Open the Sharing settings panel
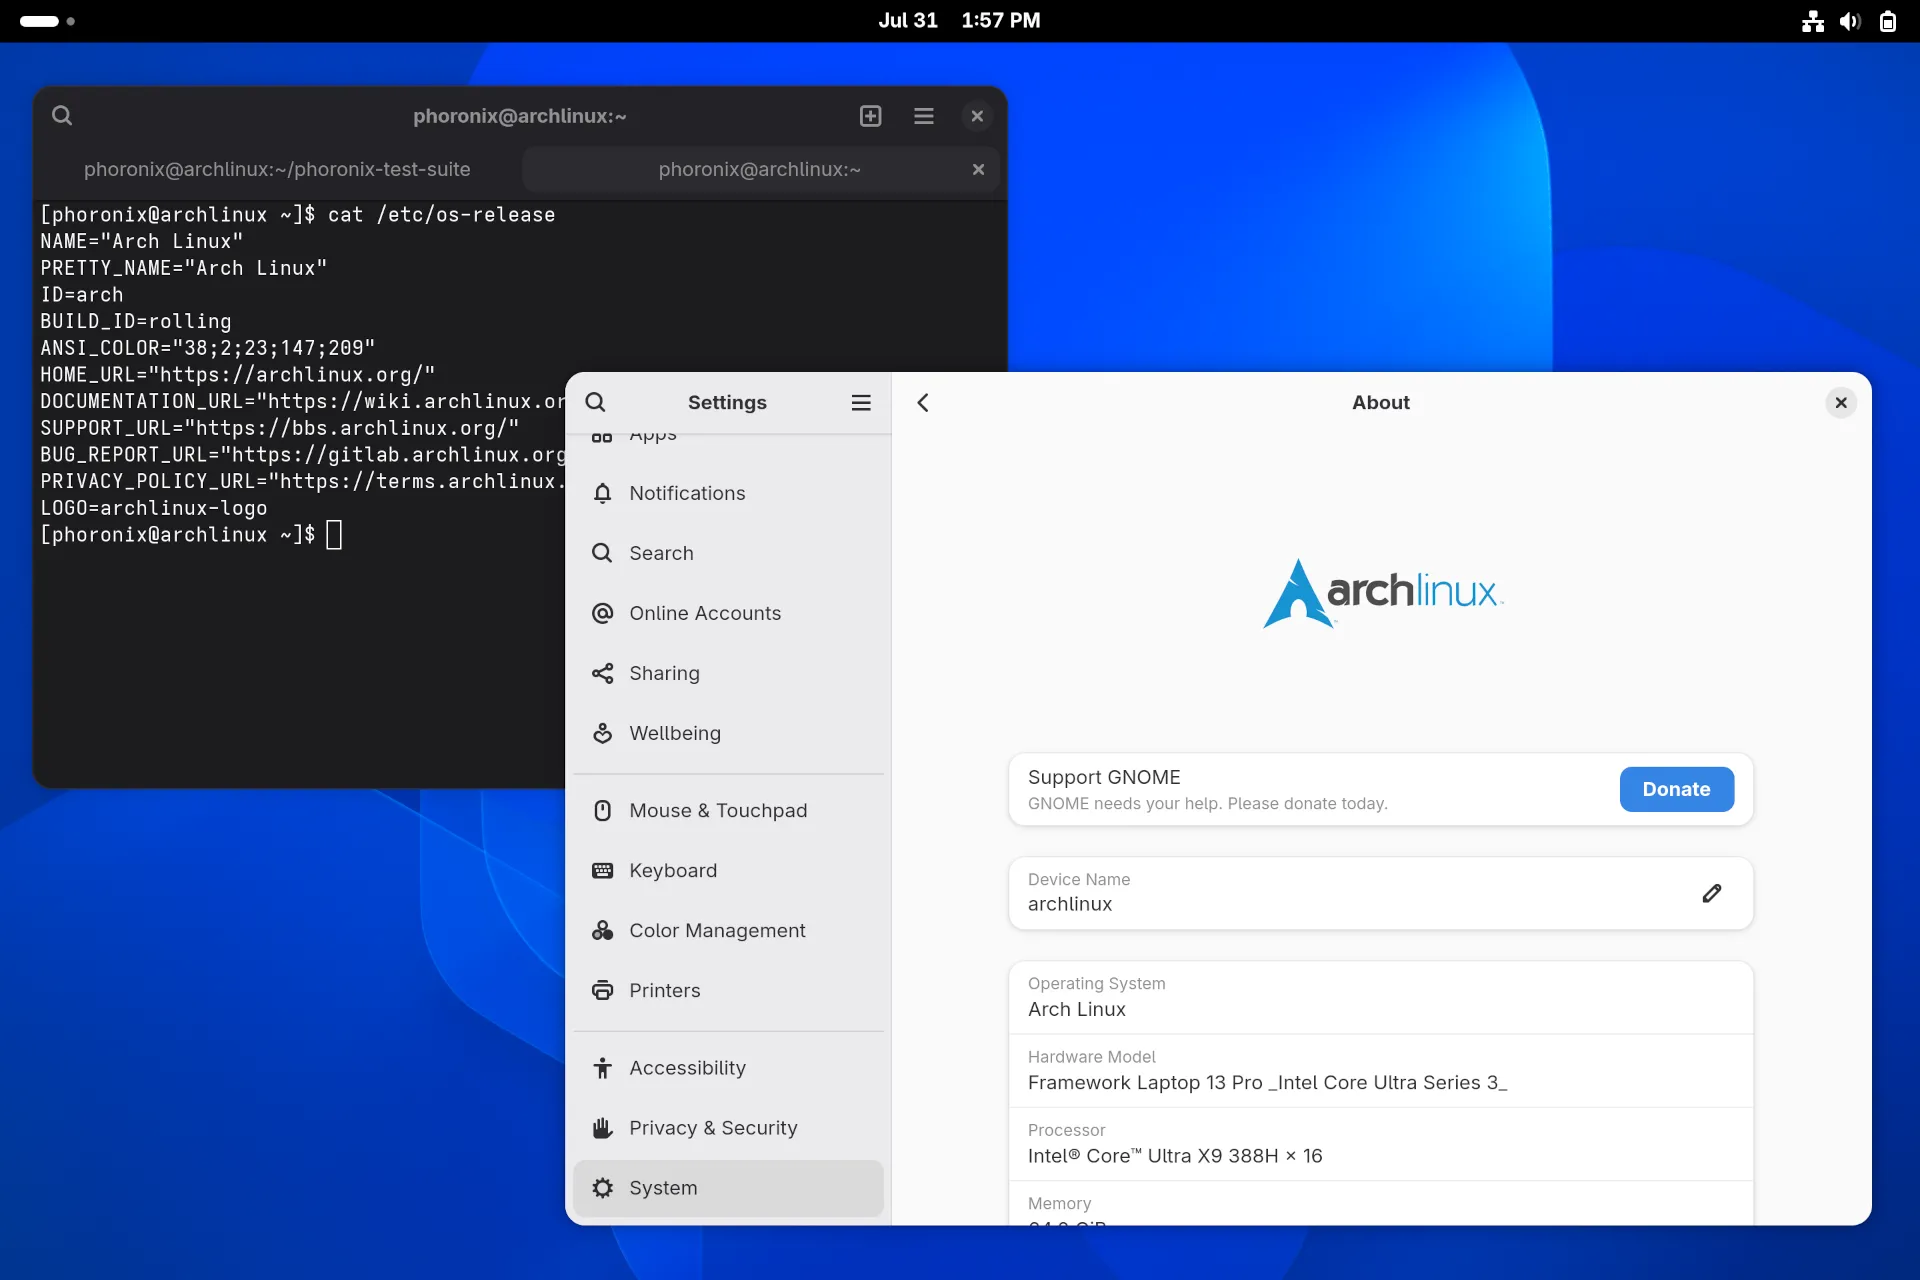1920x1280 pixels. tap(728, 673)
